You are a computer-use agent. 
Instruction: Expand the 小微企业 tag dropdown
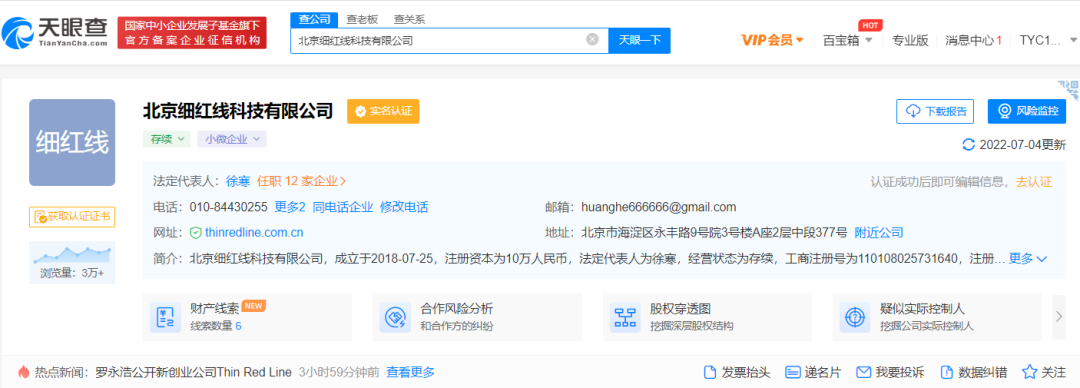pyautogui.click(x=231, y=139)
